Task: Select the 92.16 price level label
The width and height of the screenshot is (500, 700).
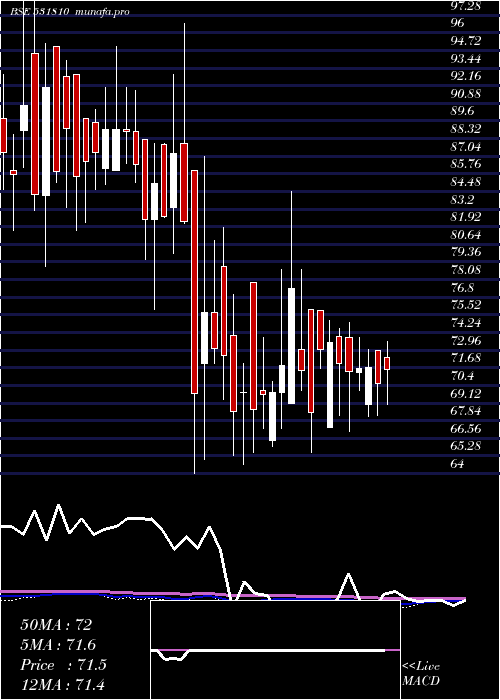Action: coord(467,76)
